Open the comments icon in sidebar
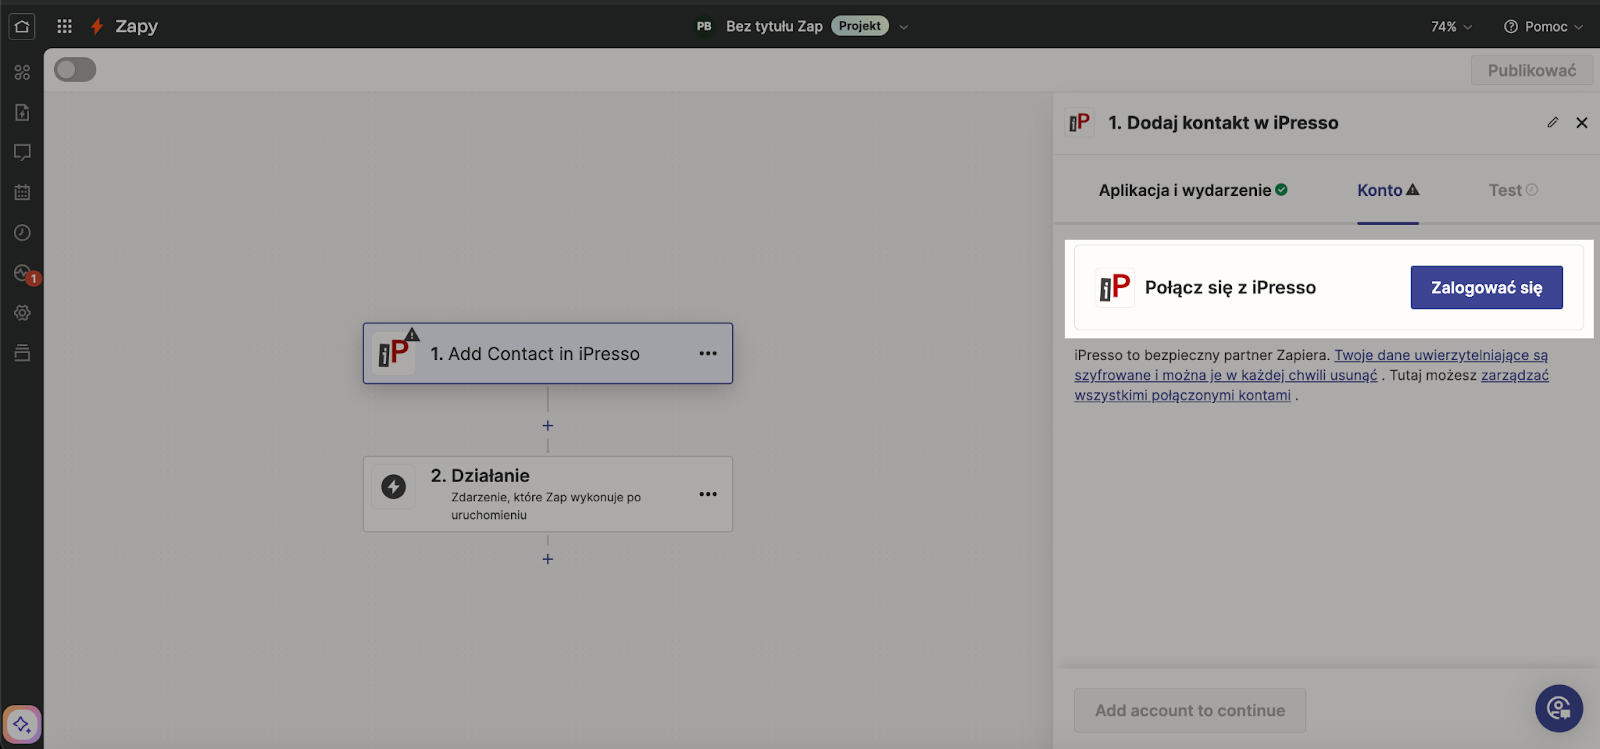The height and width of the screenshot is (749, 1600). (x=22, y=152)
